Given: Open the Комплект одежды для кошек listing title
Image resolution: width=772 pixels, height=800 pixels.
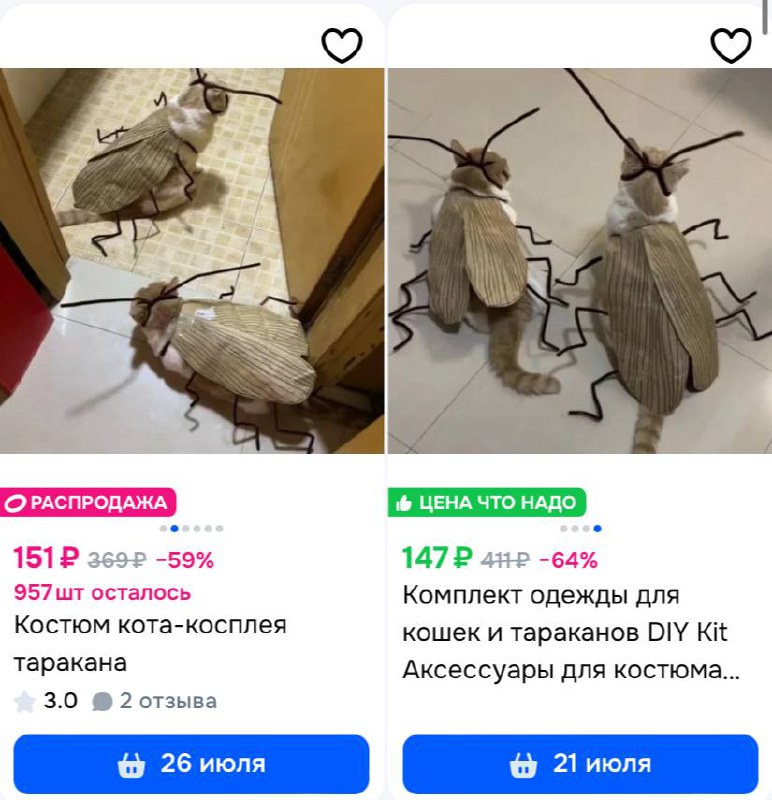Looking at the screenshot, I should click(x=571, y=632).
